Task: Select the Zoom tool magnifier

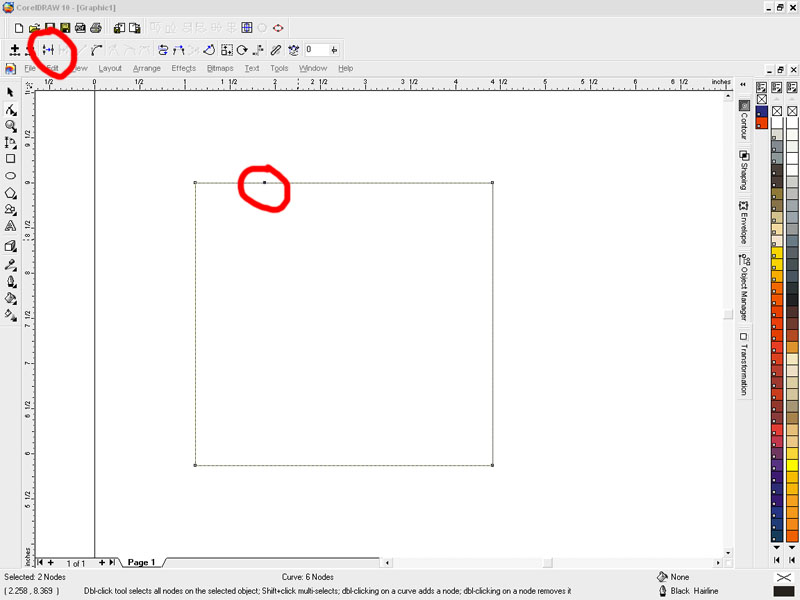Action: click(10, 126)
